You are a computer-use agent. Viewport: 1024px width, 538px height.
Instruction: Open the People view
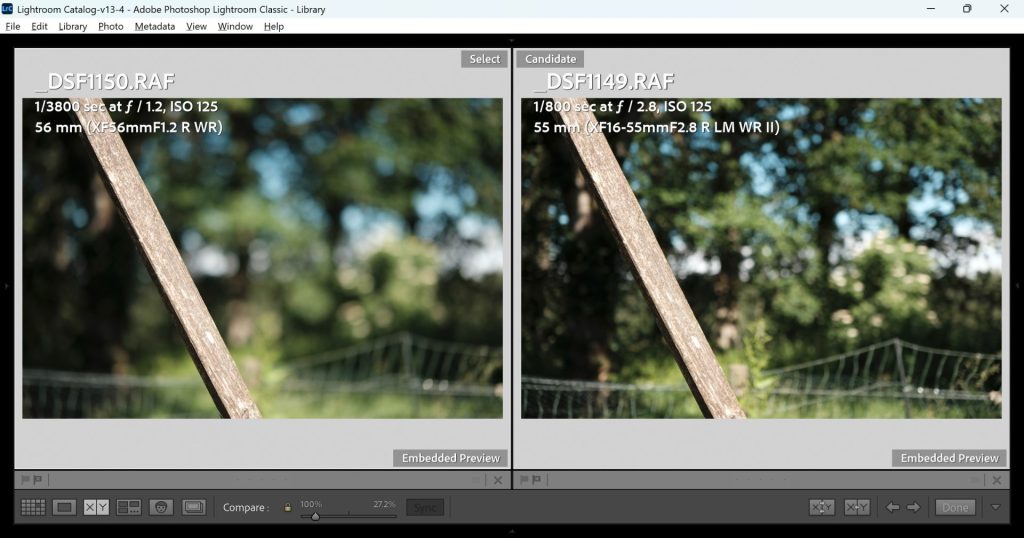[161, 507]
